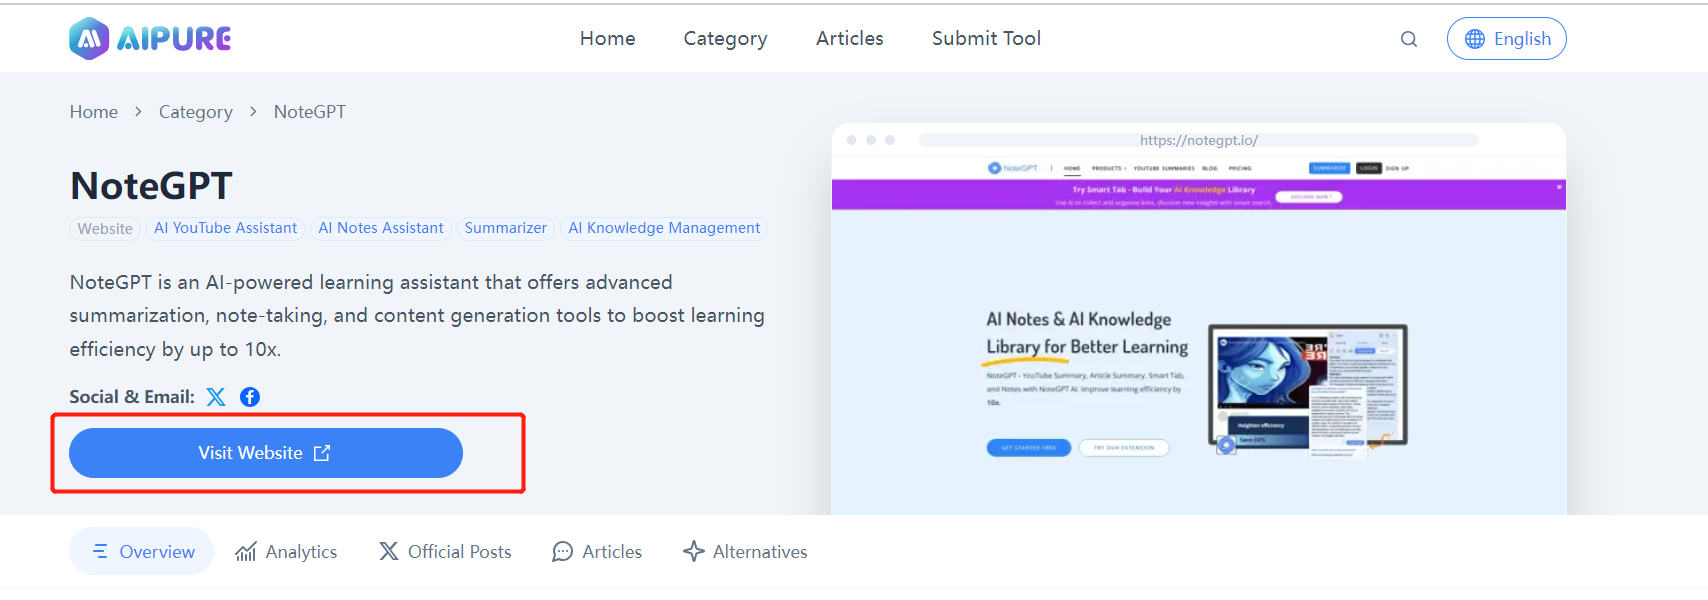Go to Home in top navigation
Image resolution: width=1708 pixels, height=600 pixels.
[607, 38]
